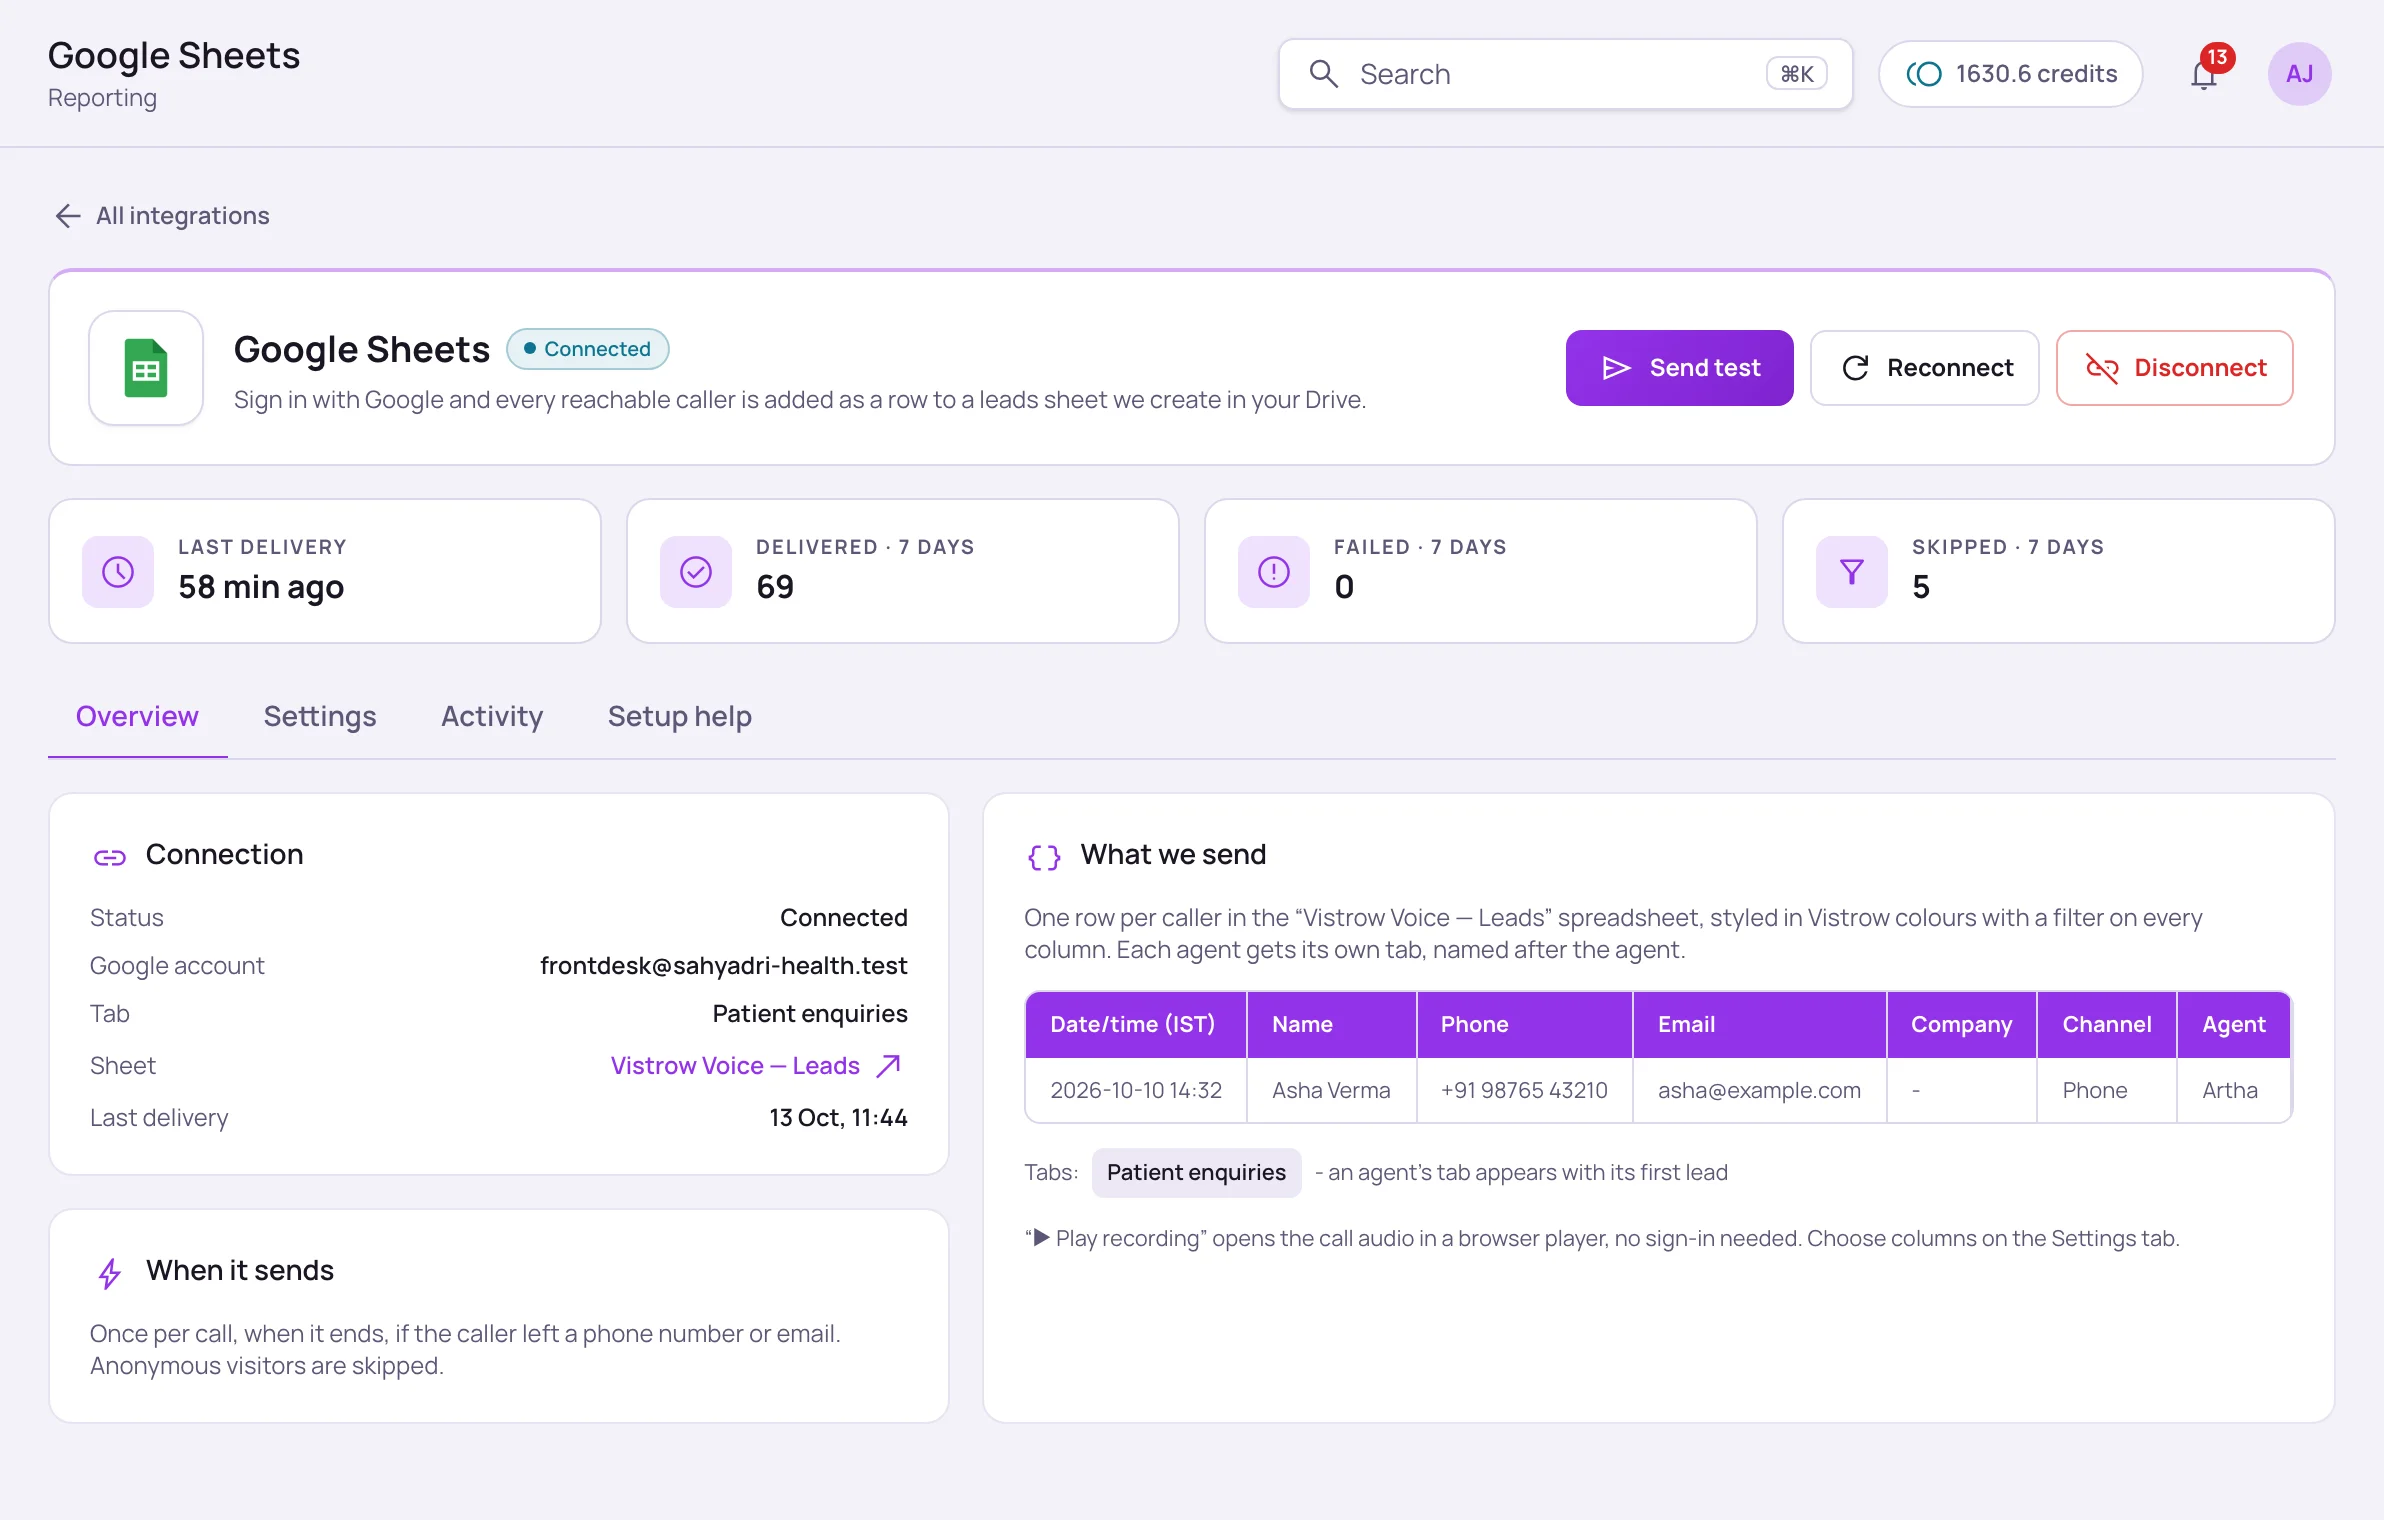Click the Connected status badge
Image resolution: width=2384 pixels, height=1520 pixels.
pos(588,349)
